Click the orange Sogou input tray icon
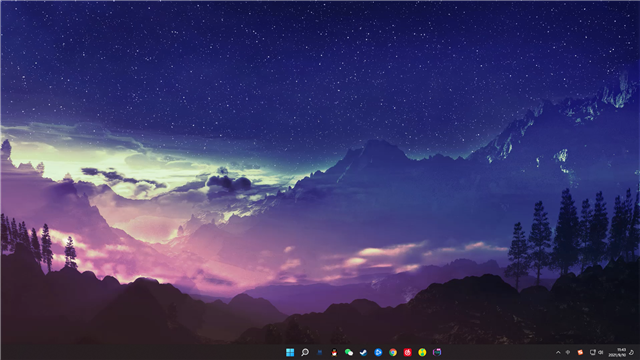This screenshot has height=360, width=640. pos(580,352)
